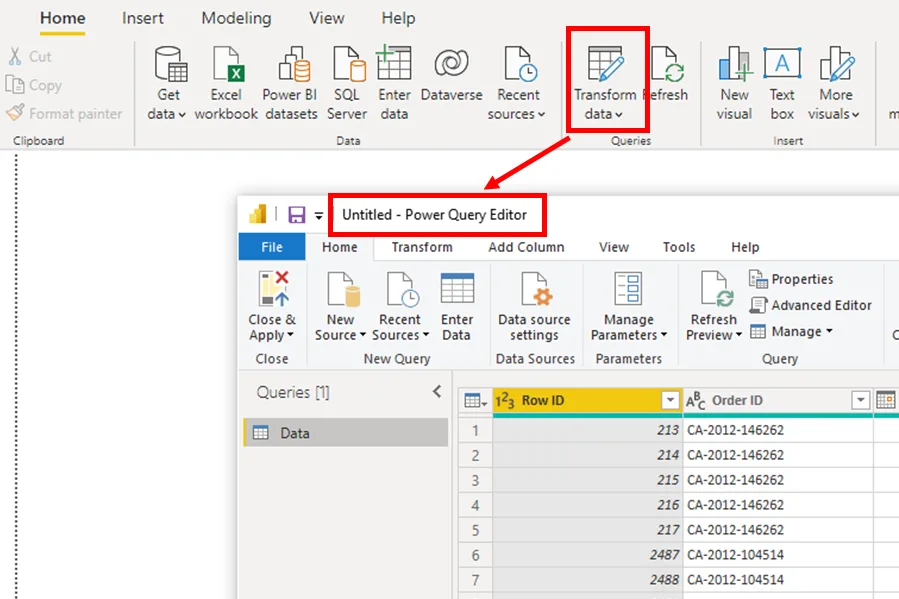Switch to the Insert ribbon tab
Viewport: 899px width, 599px height.
tap(142, 18)
